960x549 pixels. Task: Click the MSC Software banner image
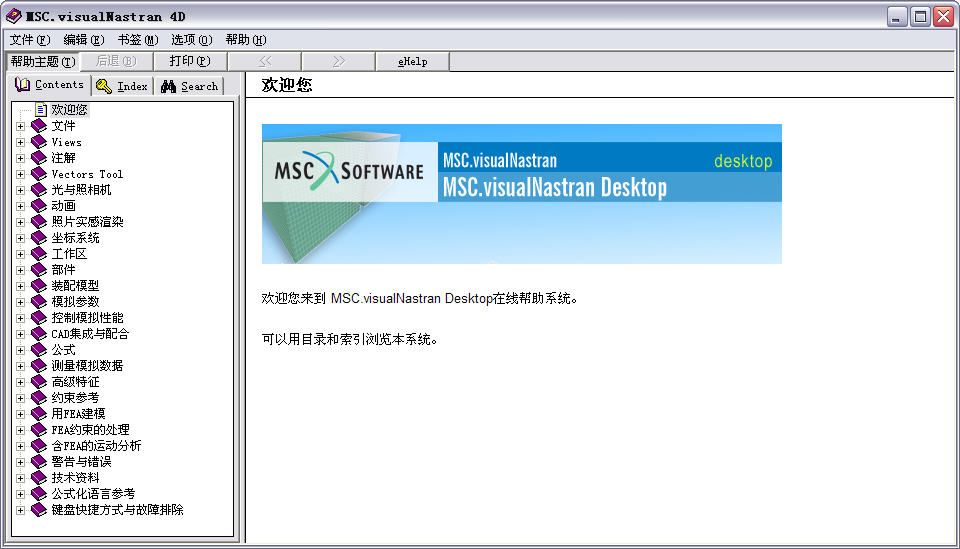pos(522,194)
